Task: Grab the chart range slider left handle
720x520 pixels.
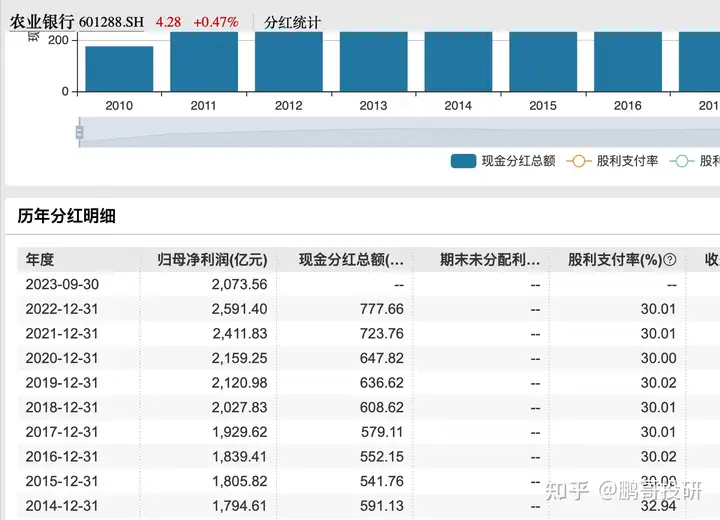Action: [79, 132]
